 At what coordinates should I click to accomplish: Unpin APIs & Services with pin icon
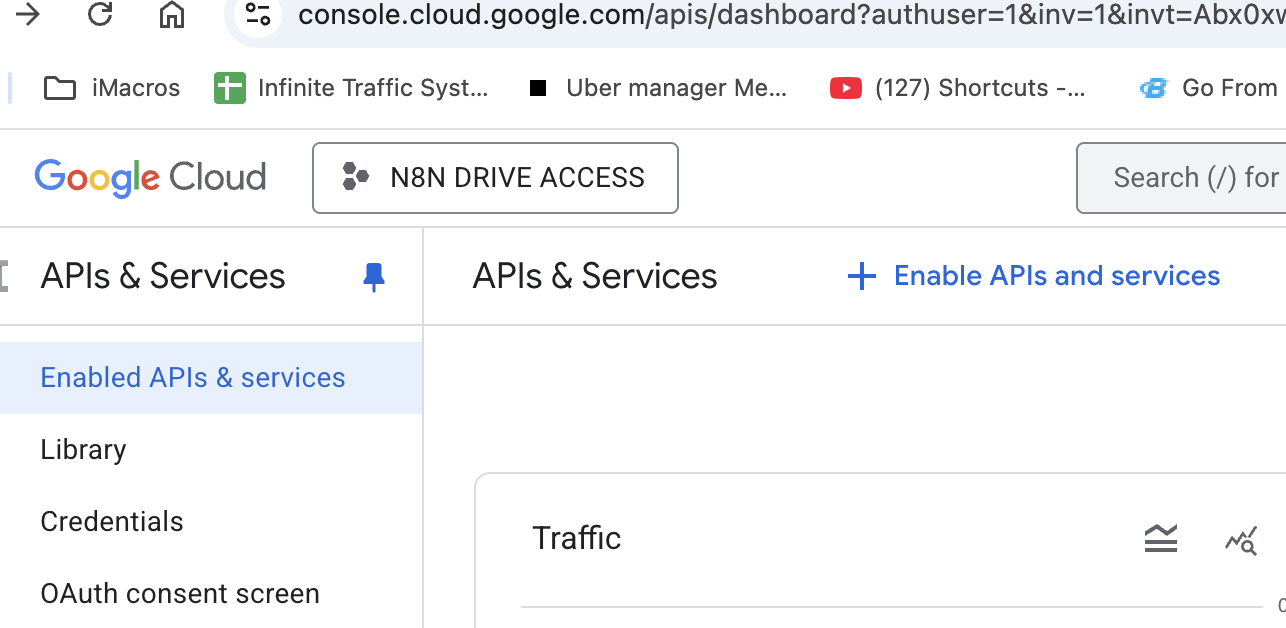click(x=374, y=277)
